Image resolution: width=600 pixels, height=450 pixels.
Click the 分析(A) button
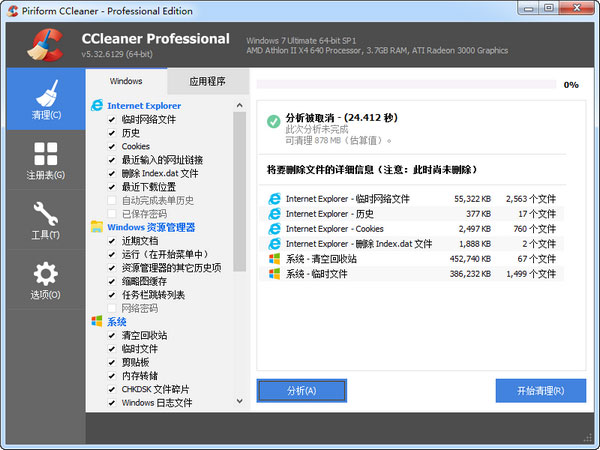click(301, 390)
